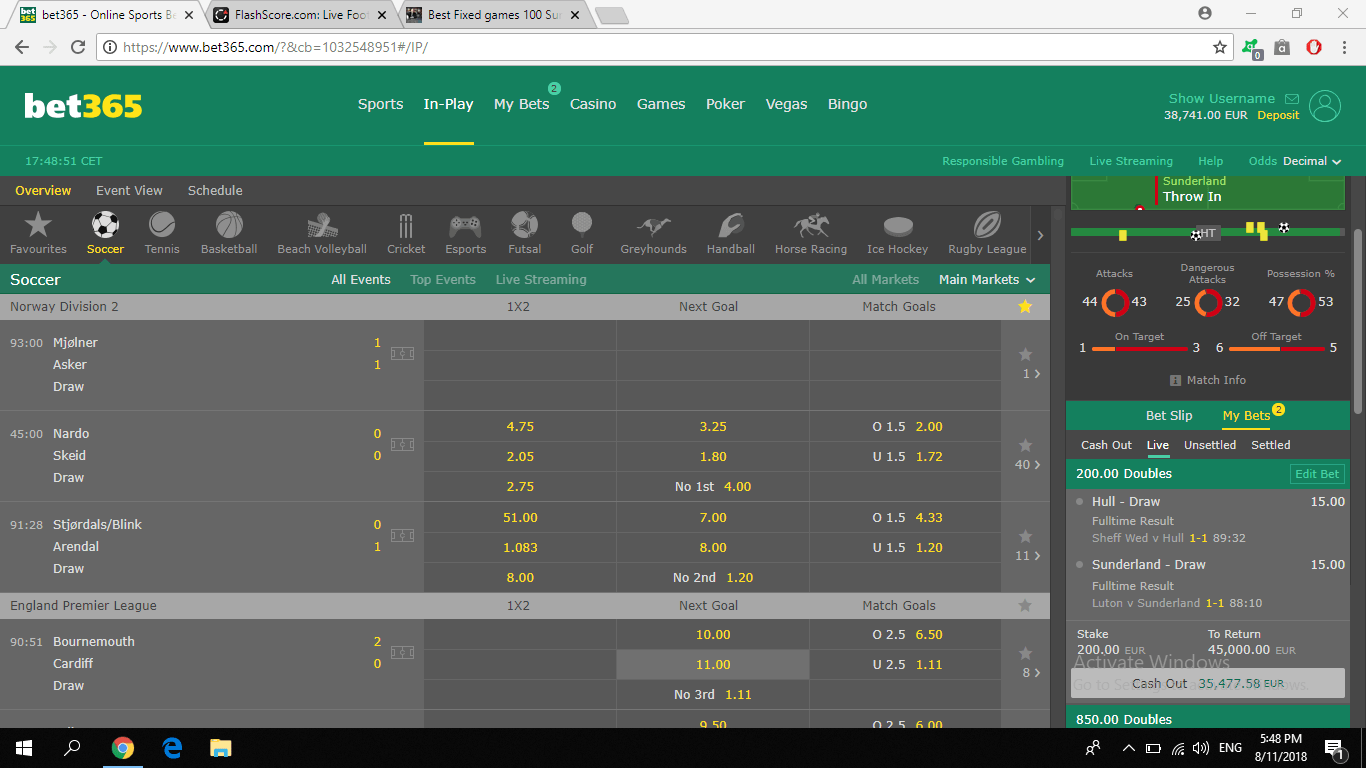Select the Greyhounds sport icon

pyautogui.click(x=653, y=225)
